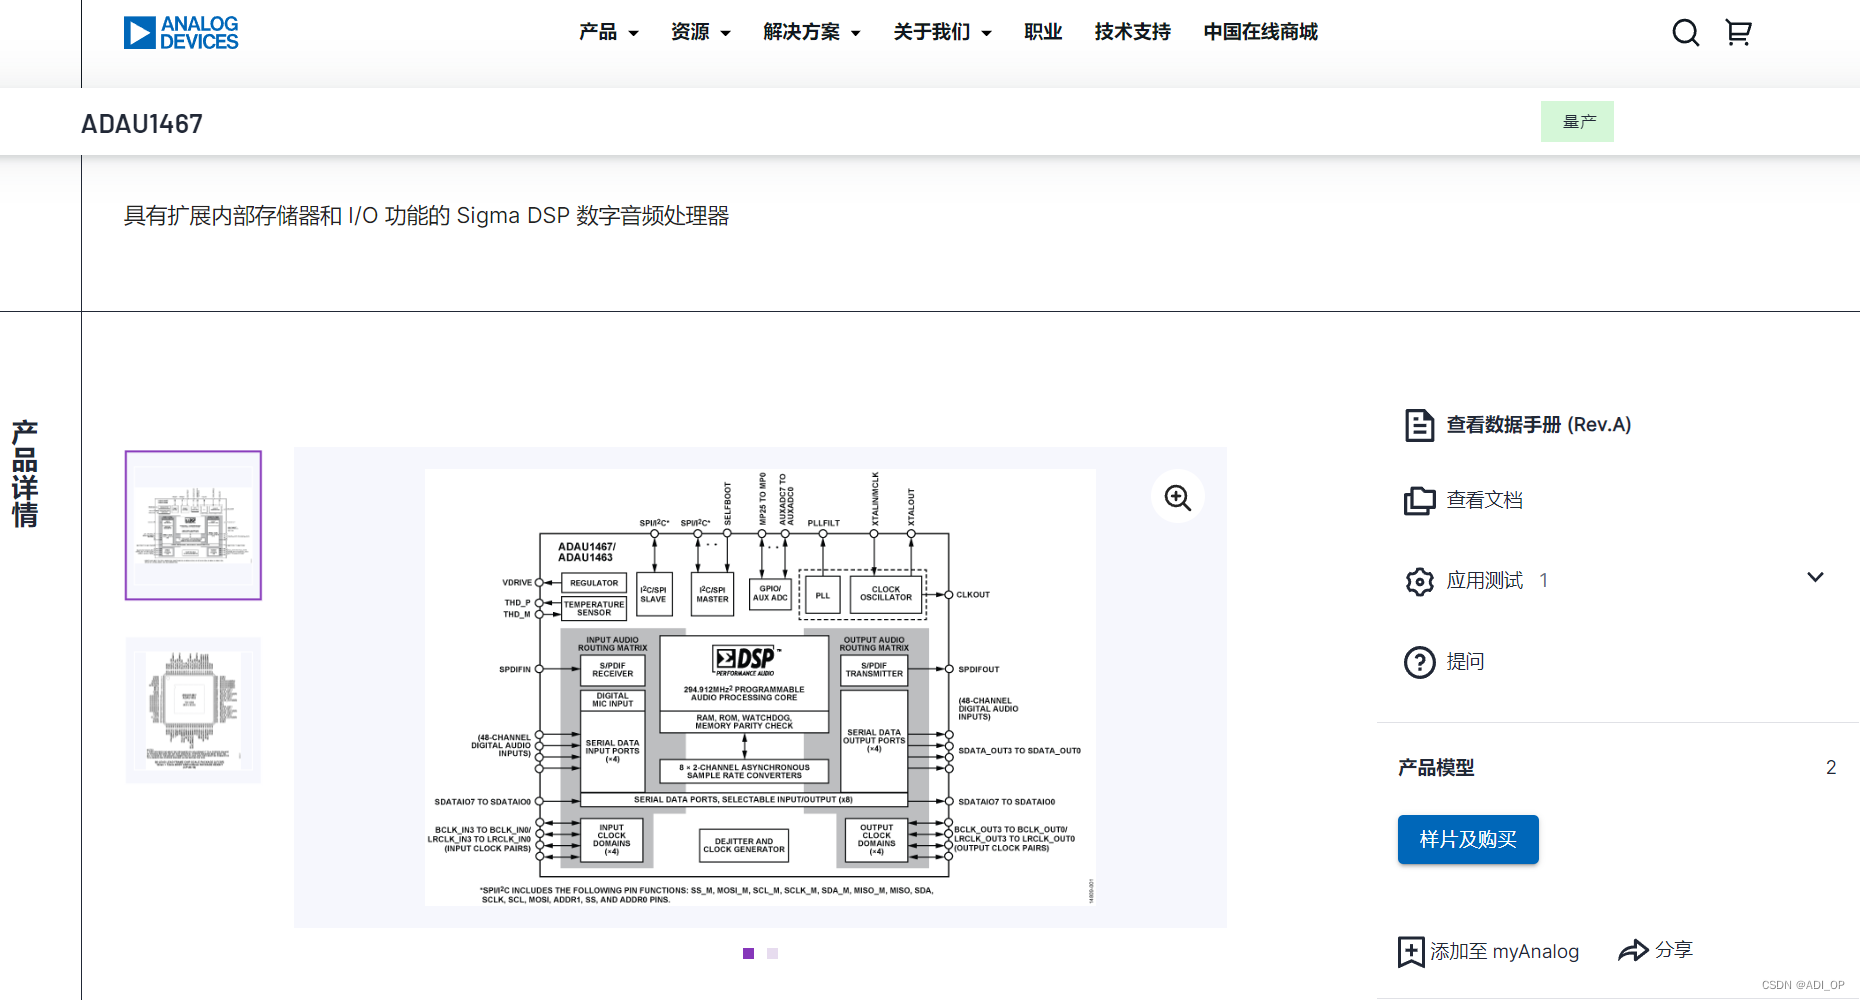
Task: Click the product model count 2
Action: click(x=1831, y=768)
